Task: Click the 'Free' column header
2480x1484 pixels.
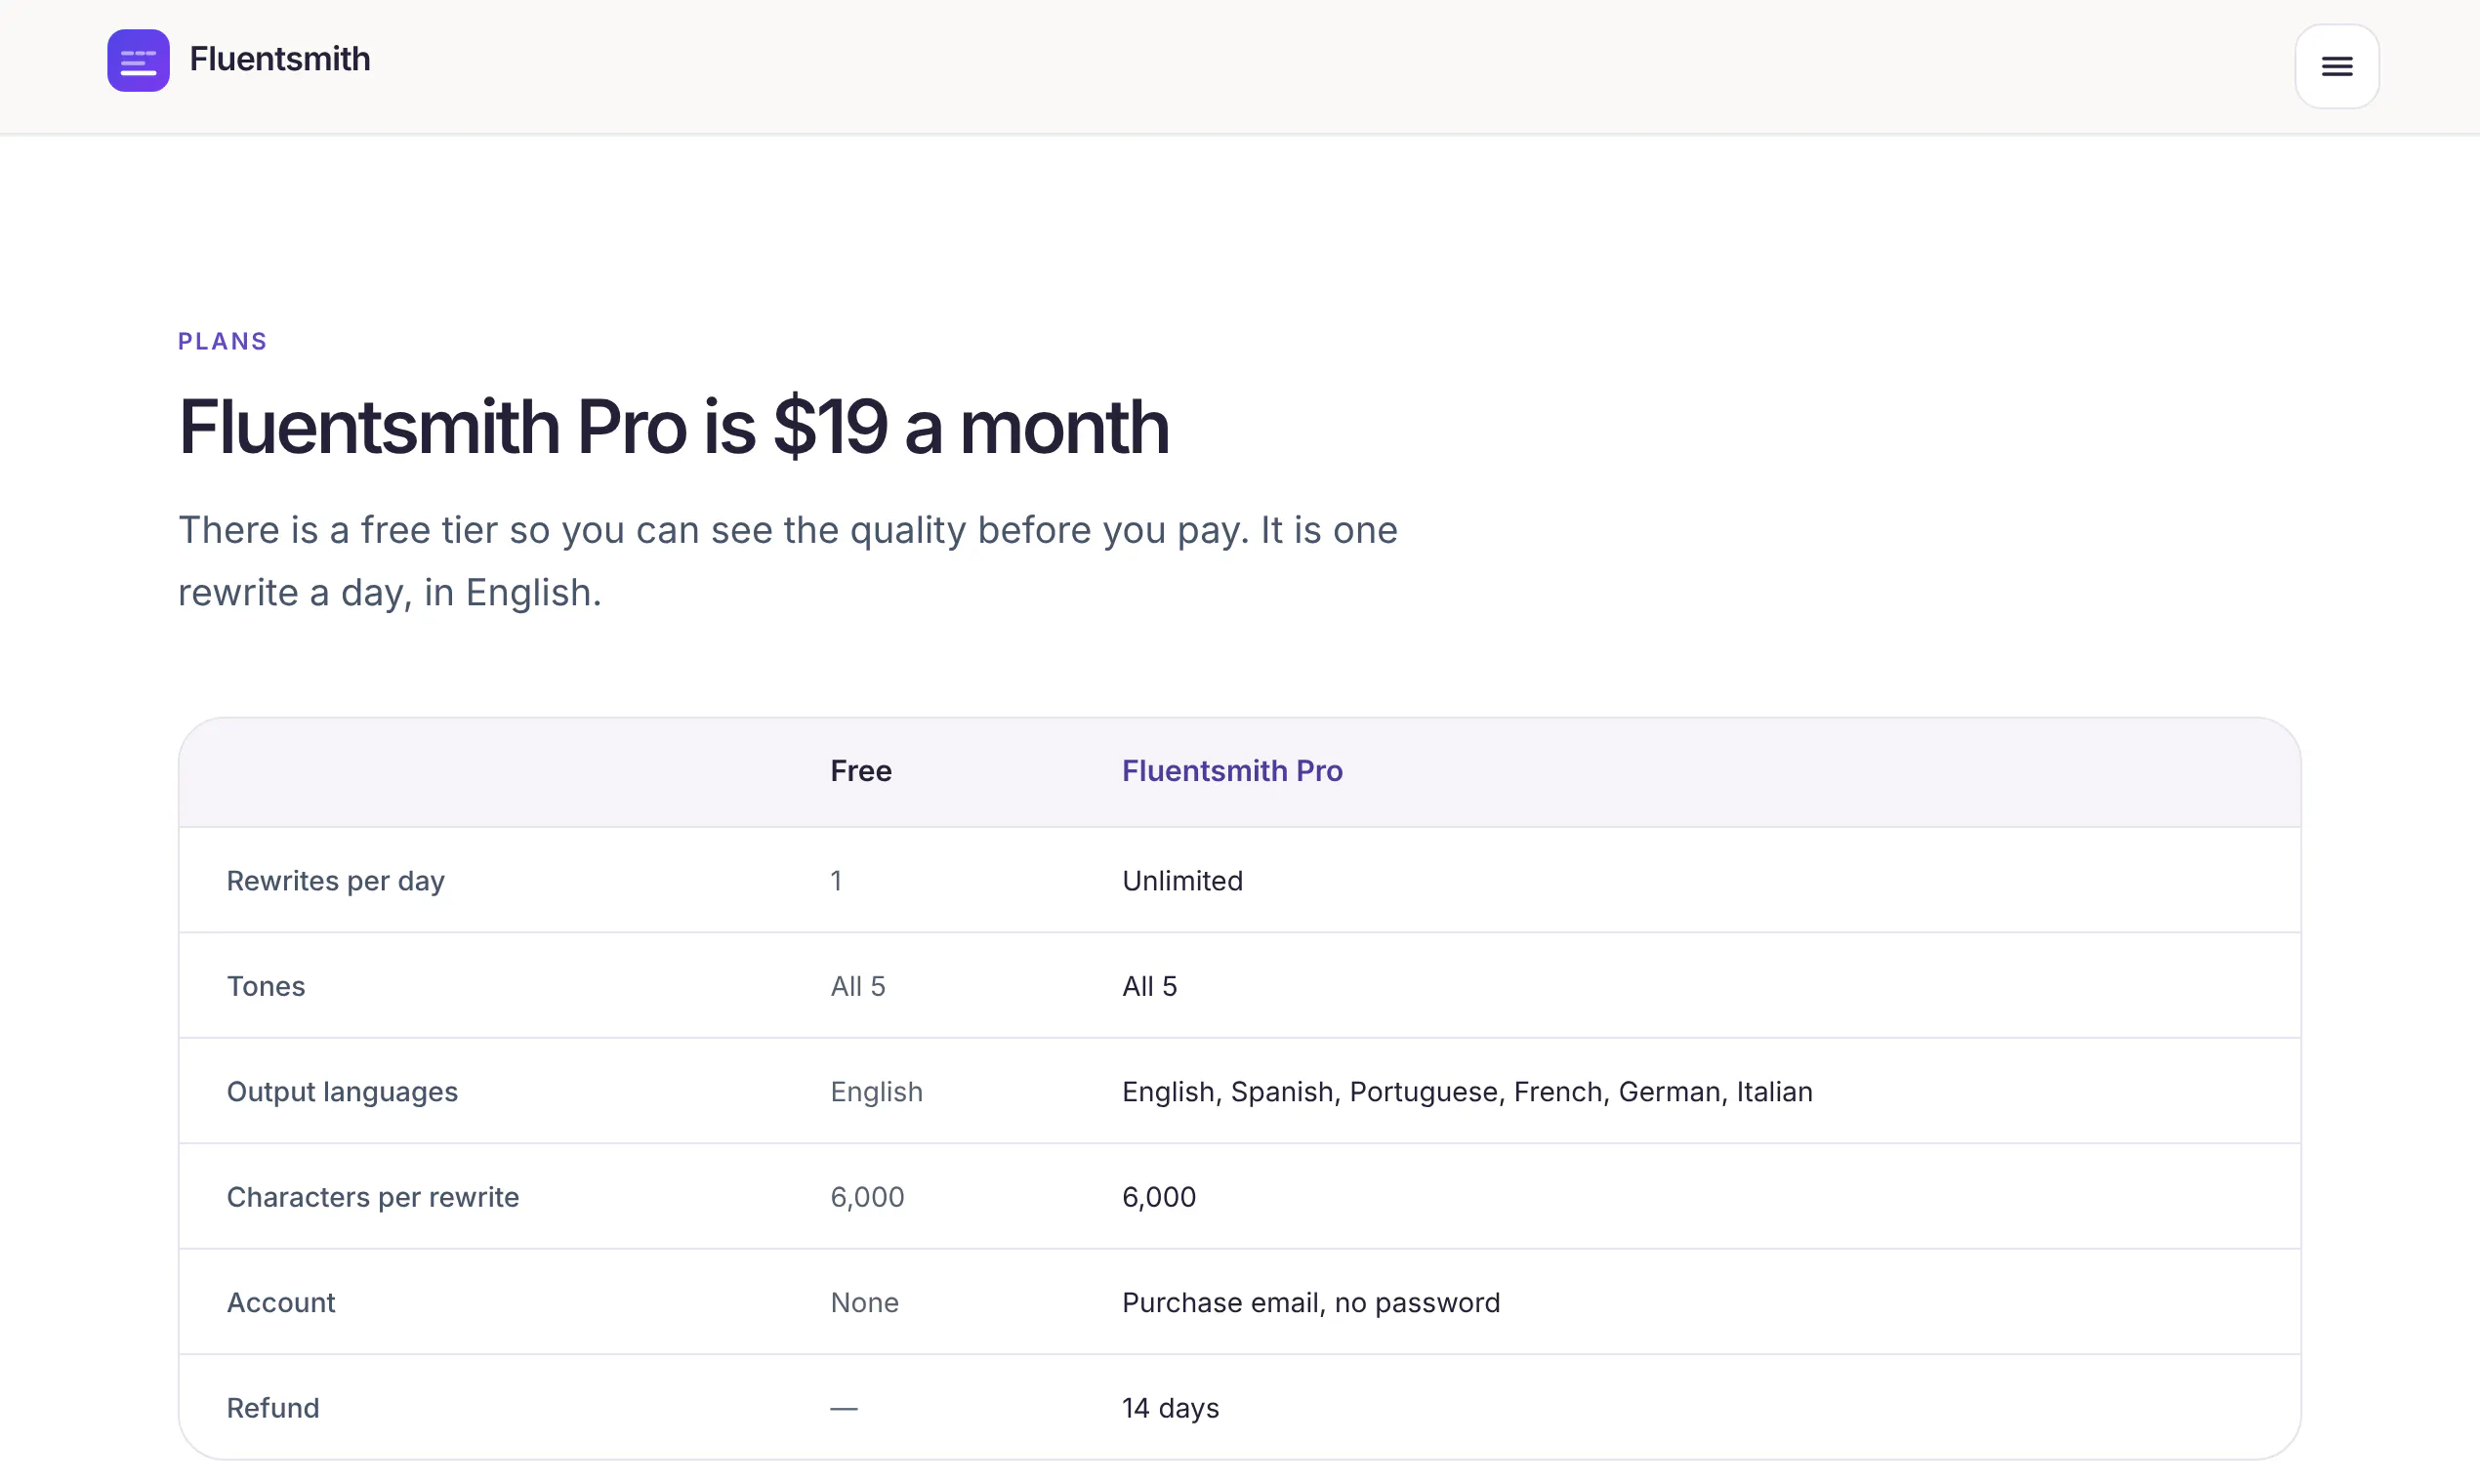Action: [860, 771]
